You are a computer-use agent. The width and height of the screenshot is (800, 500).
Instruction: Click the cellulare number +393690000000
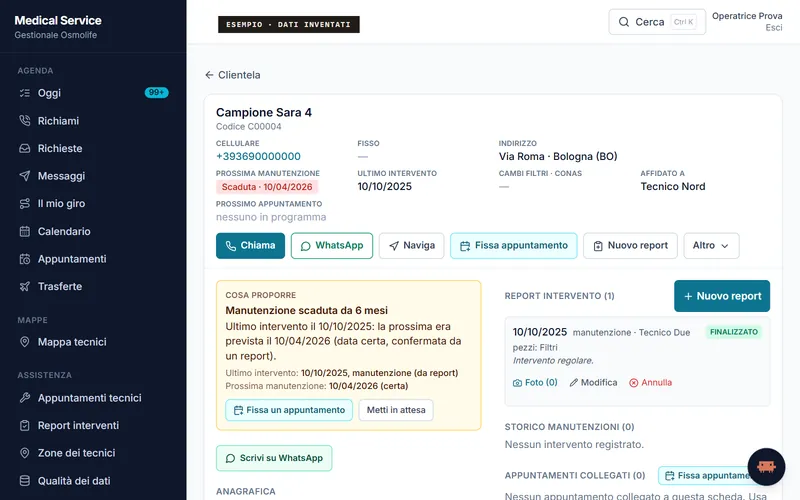click(x=258, y=156)
